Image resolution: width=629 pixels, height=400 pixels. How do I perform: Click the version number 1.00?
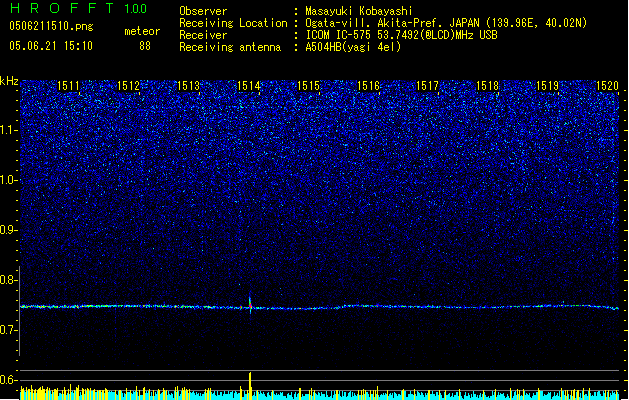click(136, 9)
